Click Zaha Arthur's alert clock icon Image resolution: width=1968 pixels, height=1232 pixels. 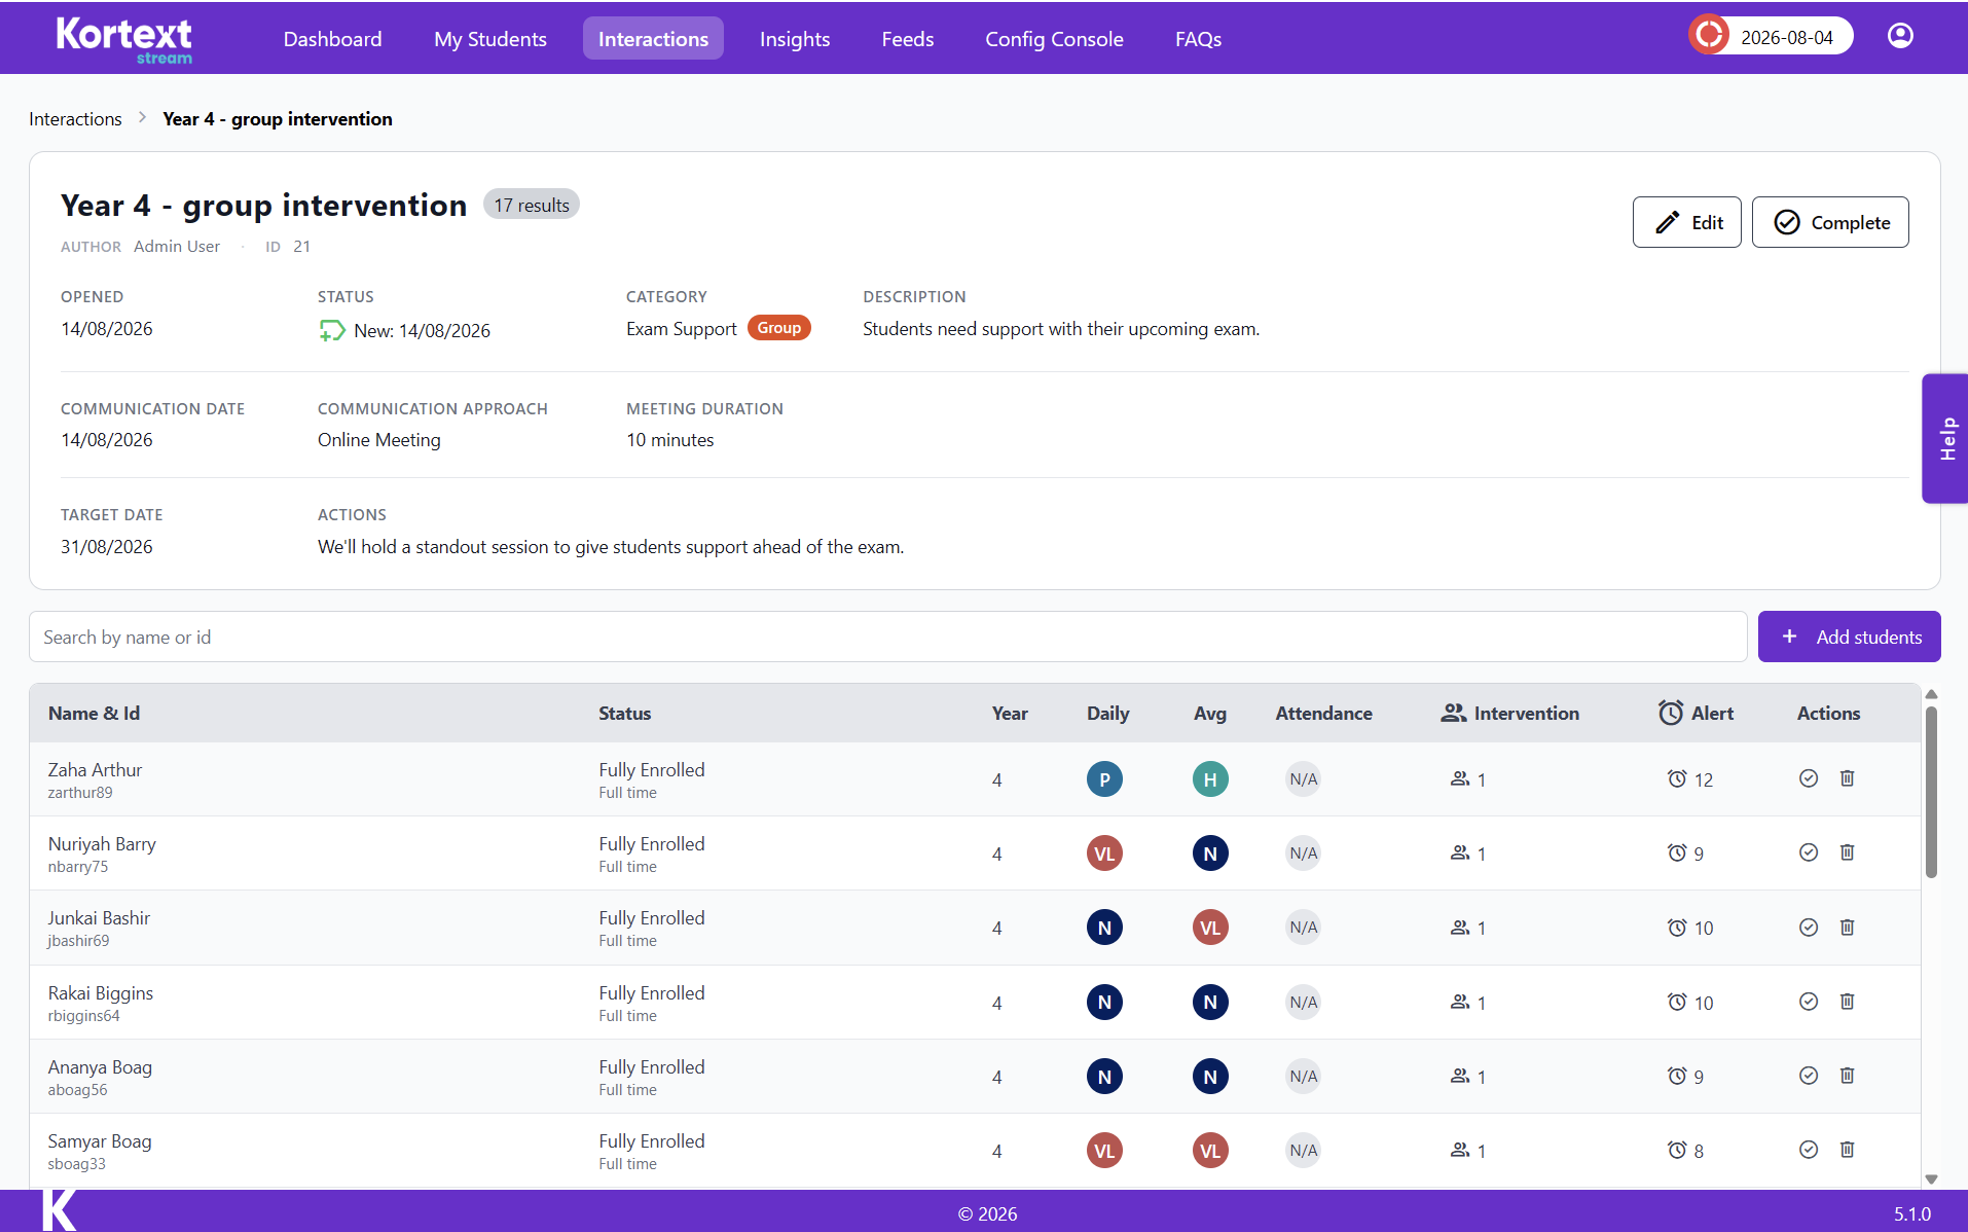(1677, 778)
